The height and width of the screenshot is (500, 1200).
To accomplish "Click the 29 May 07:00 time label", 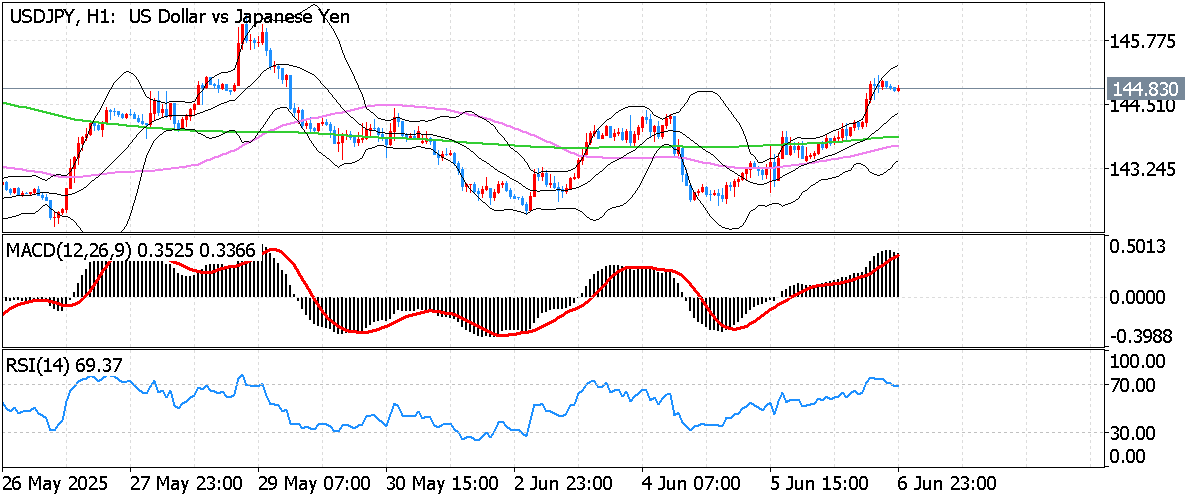I will click(x=314, y=483).
